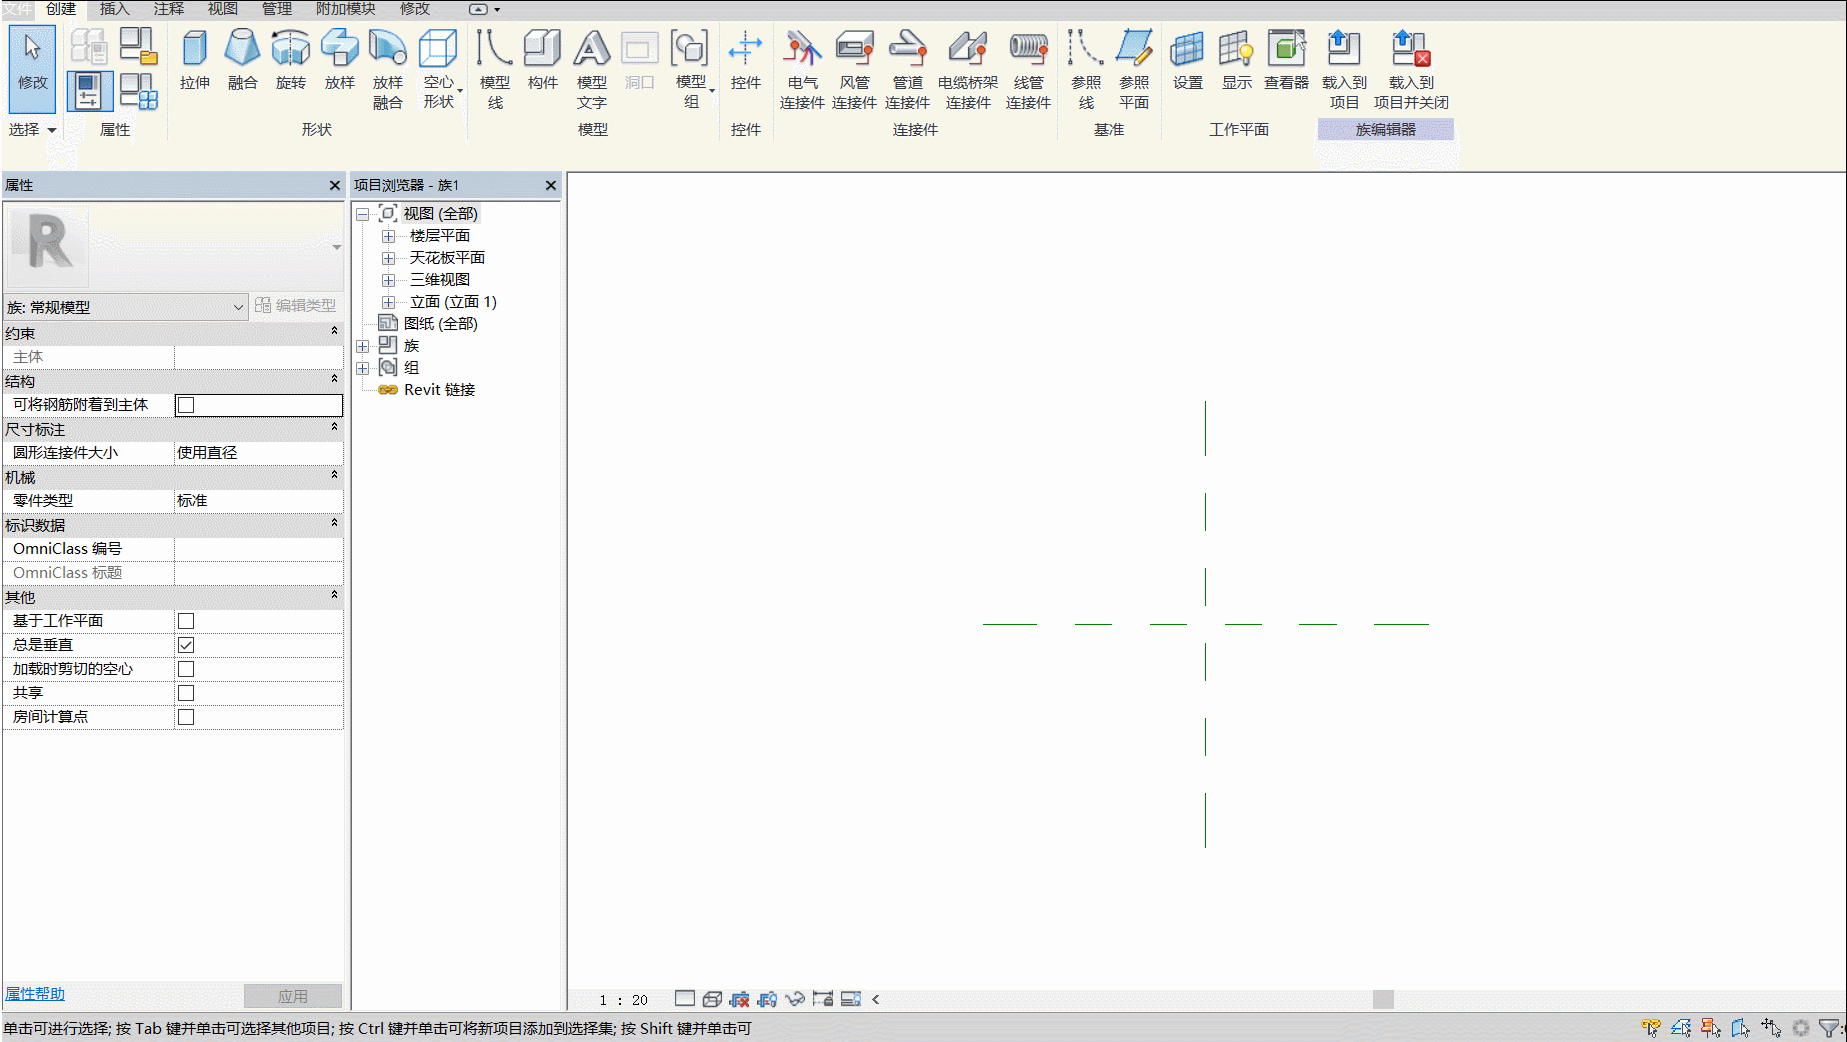The image size is (1847, 1042).
Task: Click the 模型线 model line tool
Action: click(x=495, y=68)
